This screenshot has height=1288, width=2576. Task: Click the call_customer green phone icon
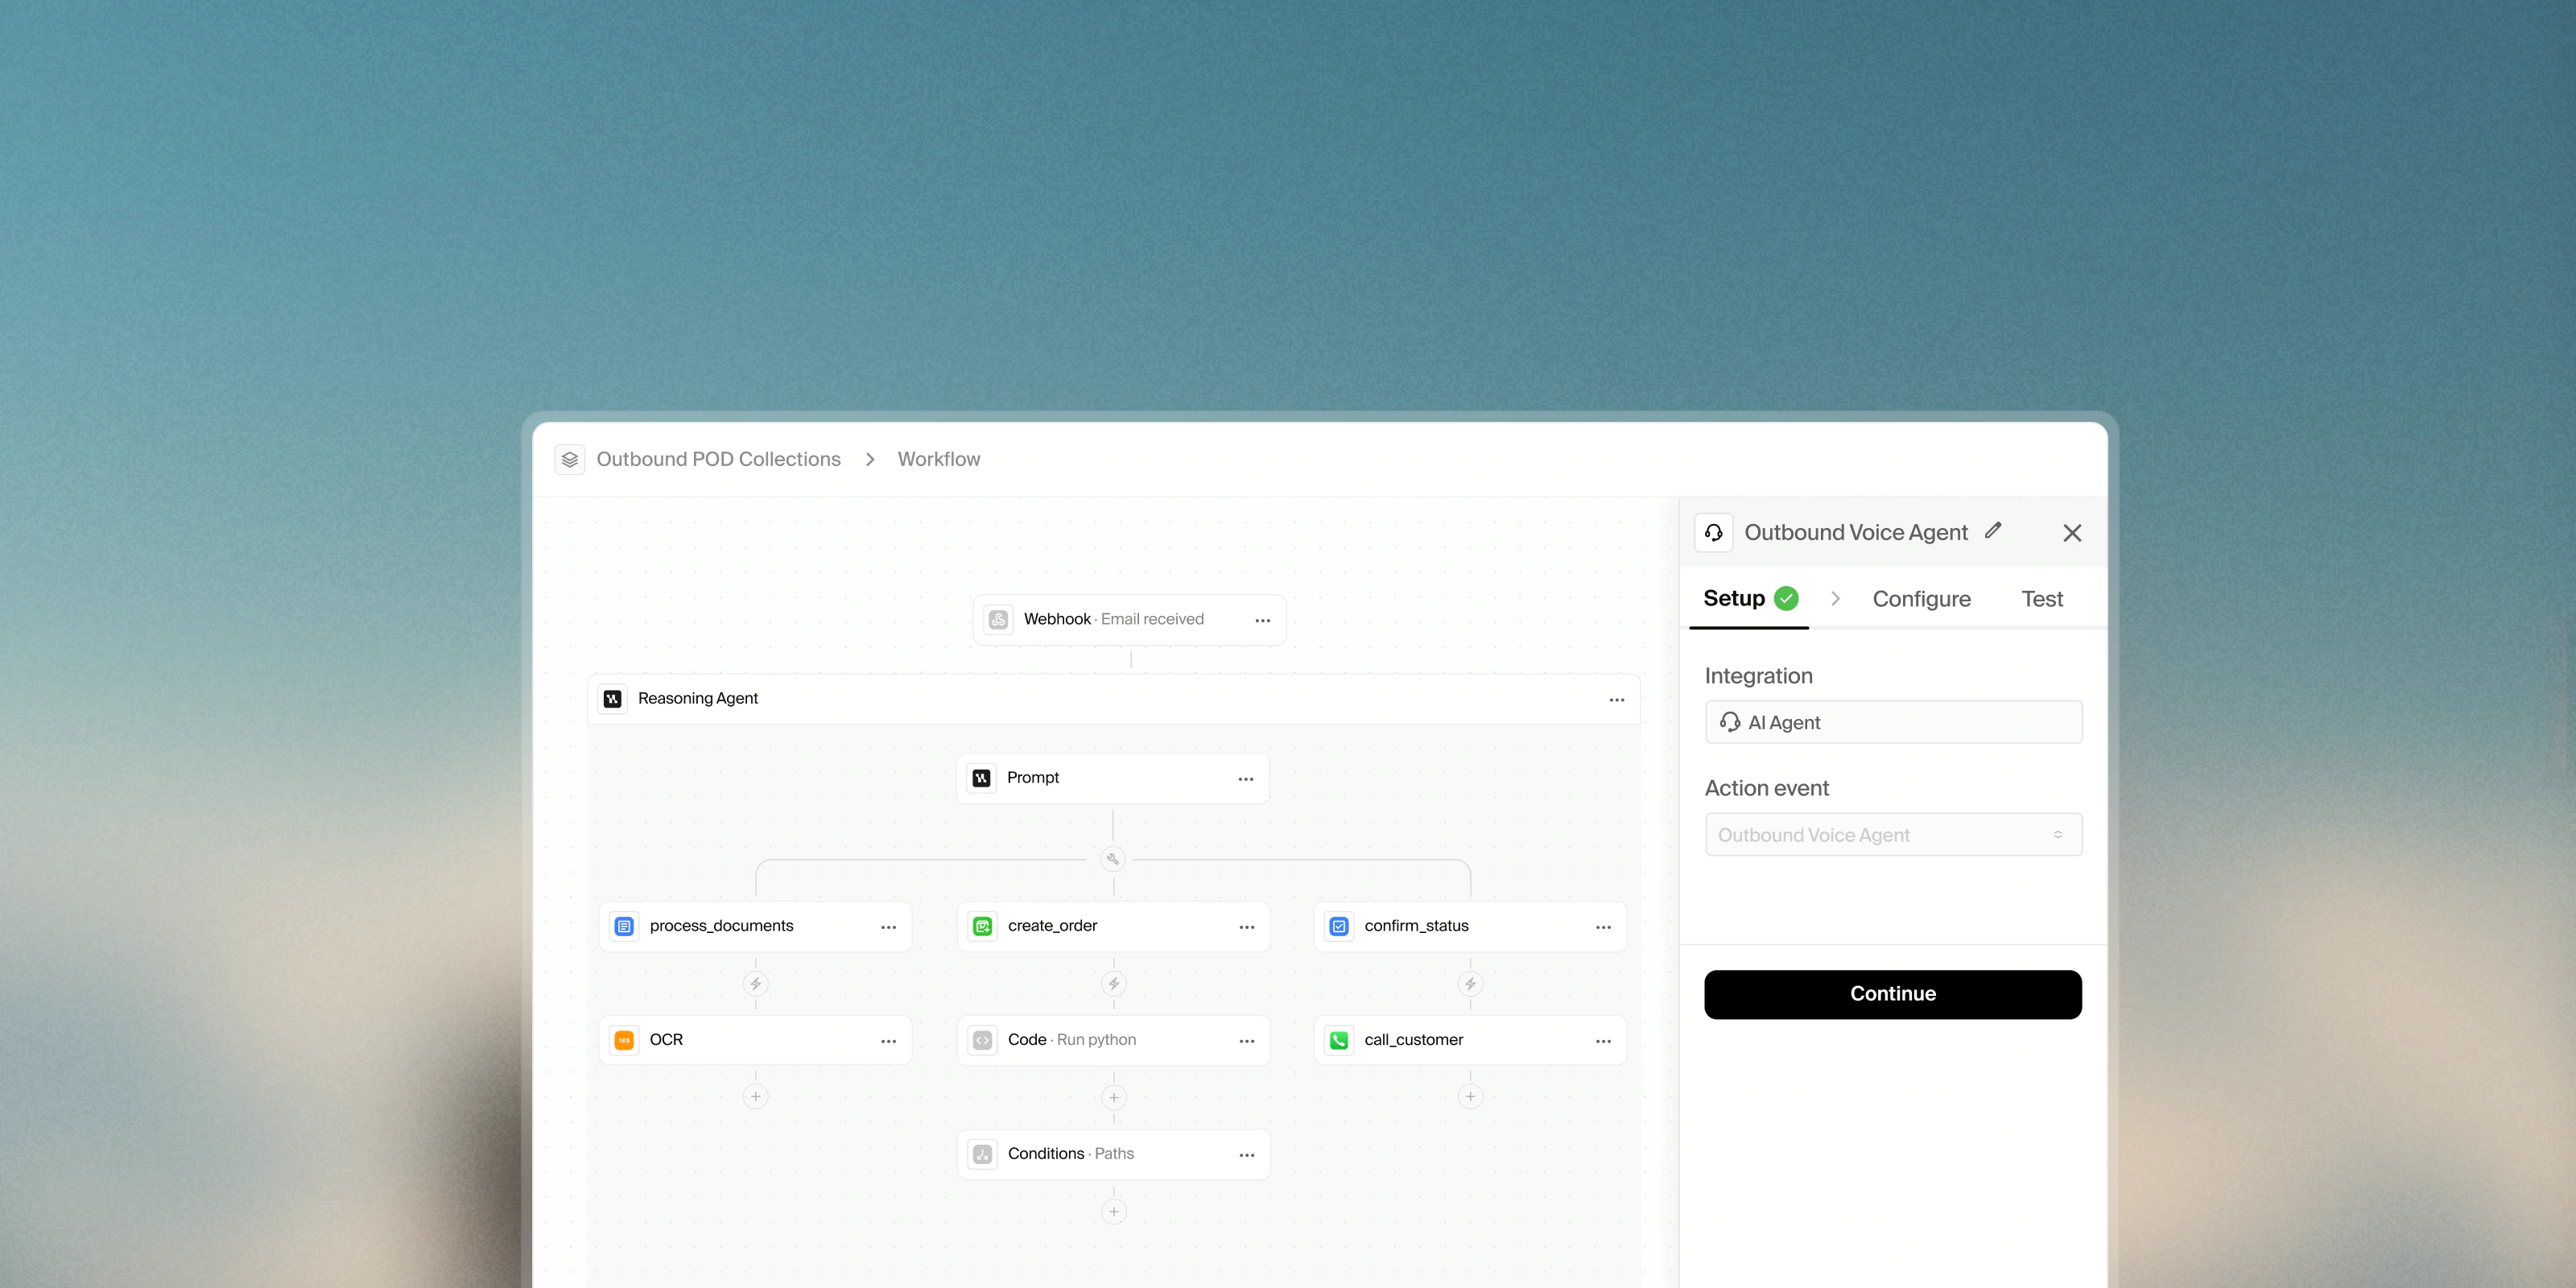[x=1339, y=1040]
